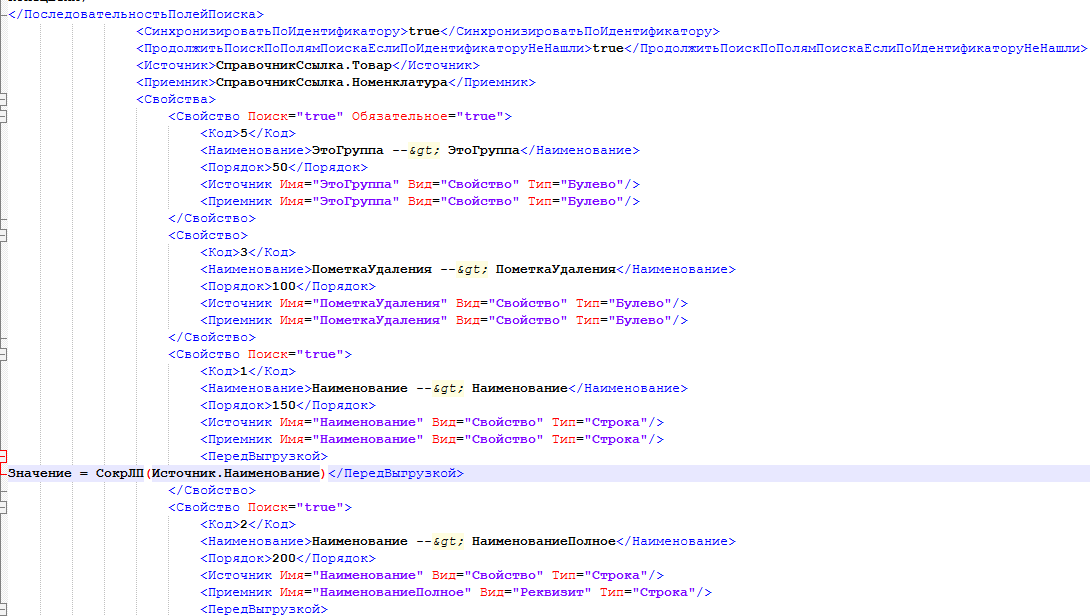Screen dimensions: 1090x616
Task: Click the Порядок value 50
Action: point(279,168)
